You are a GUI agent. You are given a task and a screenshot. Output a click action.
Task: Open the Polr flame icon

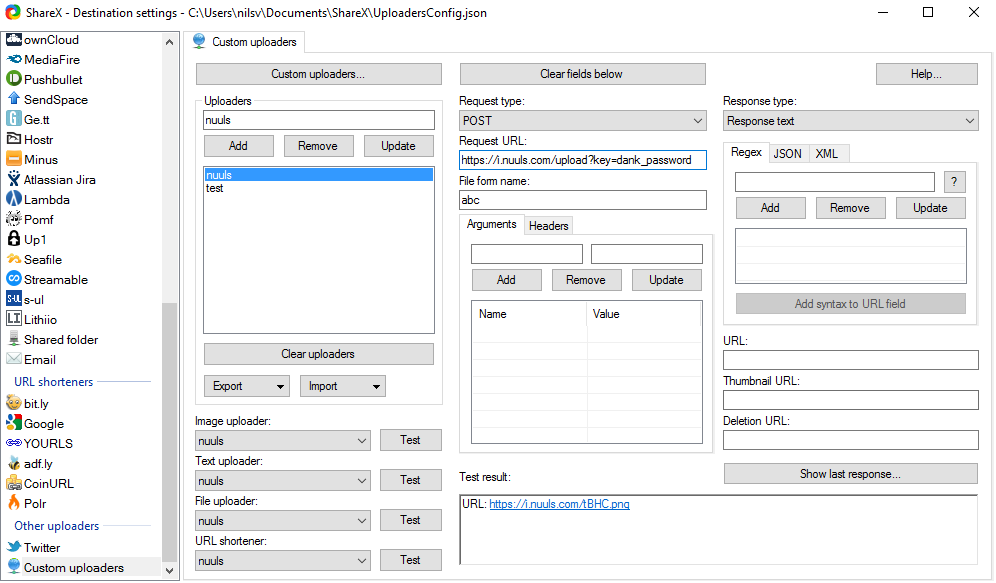[13, 503]
